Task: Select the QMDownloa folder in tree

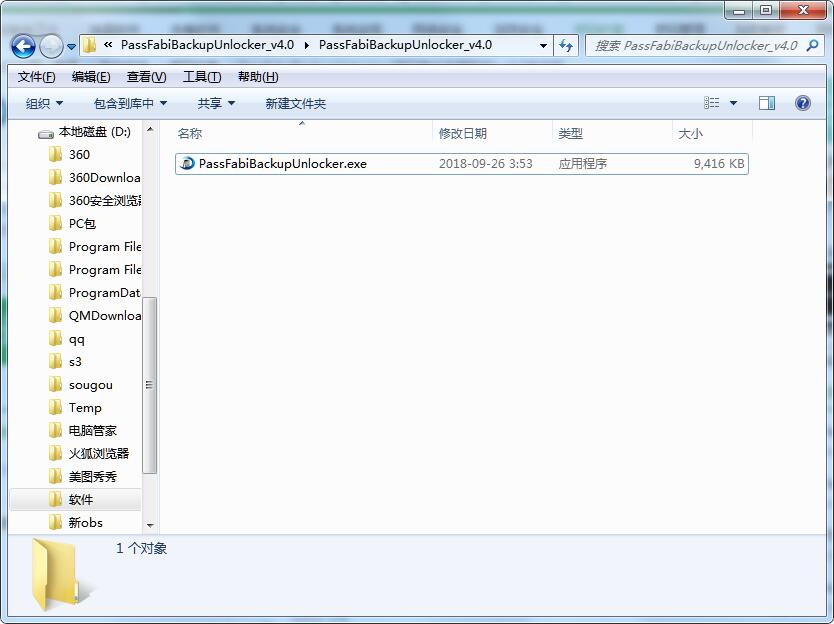Action: 105,316
